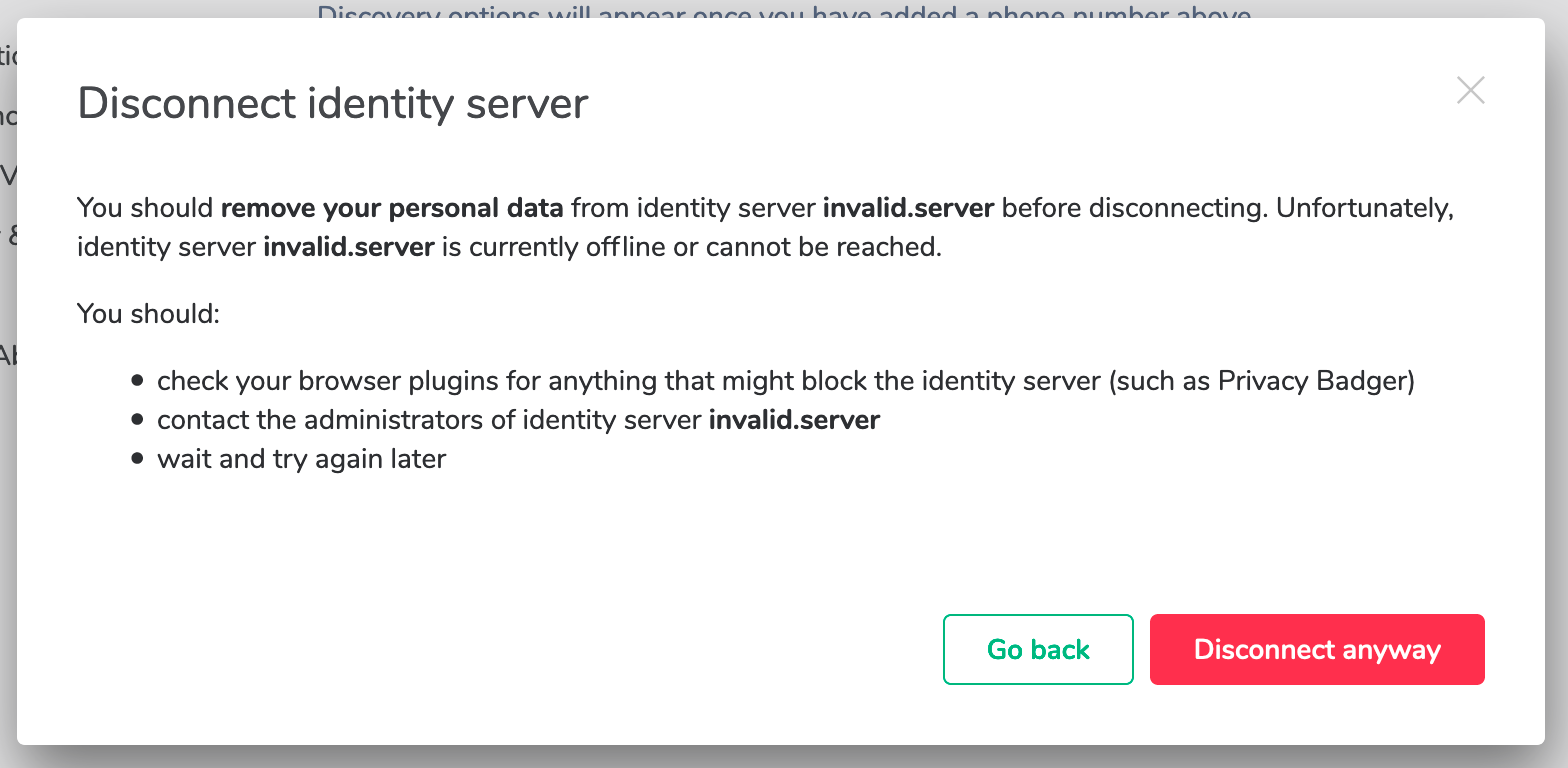Select the Disconnect identity server heading
Image resolution: width=1568 pixels, height=768 pixels.
coord(333,104)
